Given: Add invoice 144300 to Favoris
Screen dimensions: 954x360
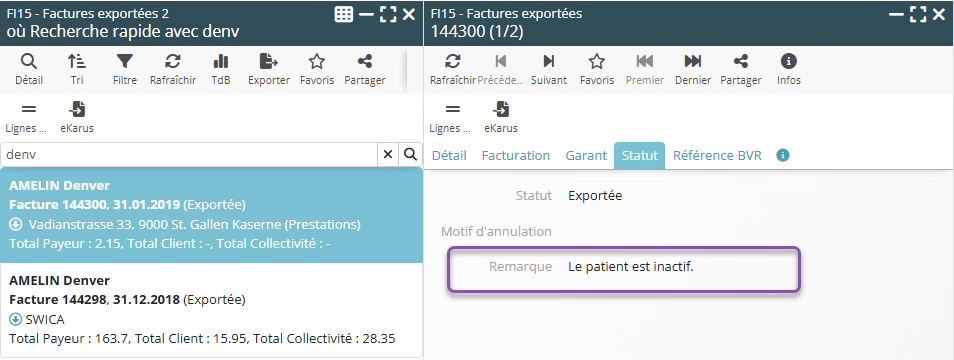Looking at the screenshot, I should point(597,69).
